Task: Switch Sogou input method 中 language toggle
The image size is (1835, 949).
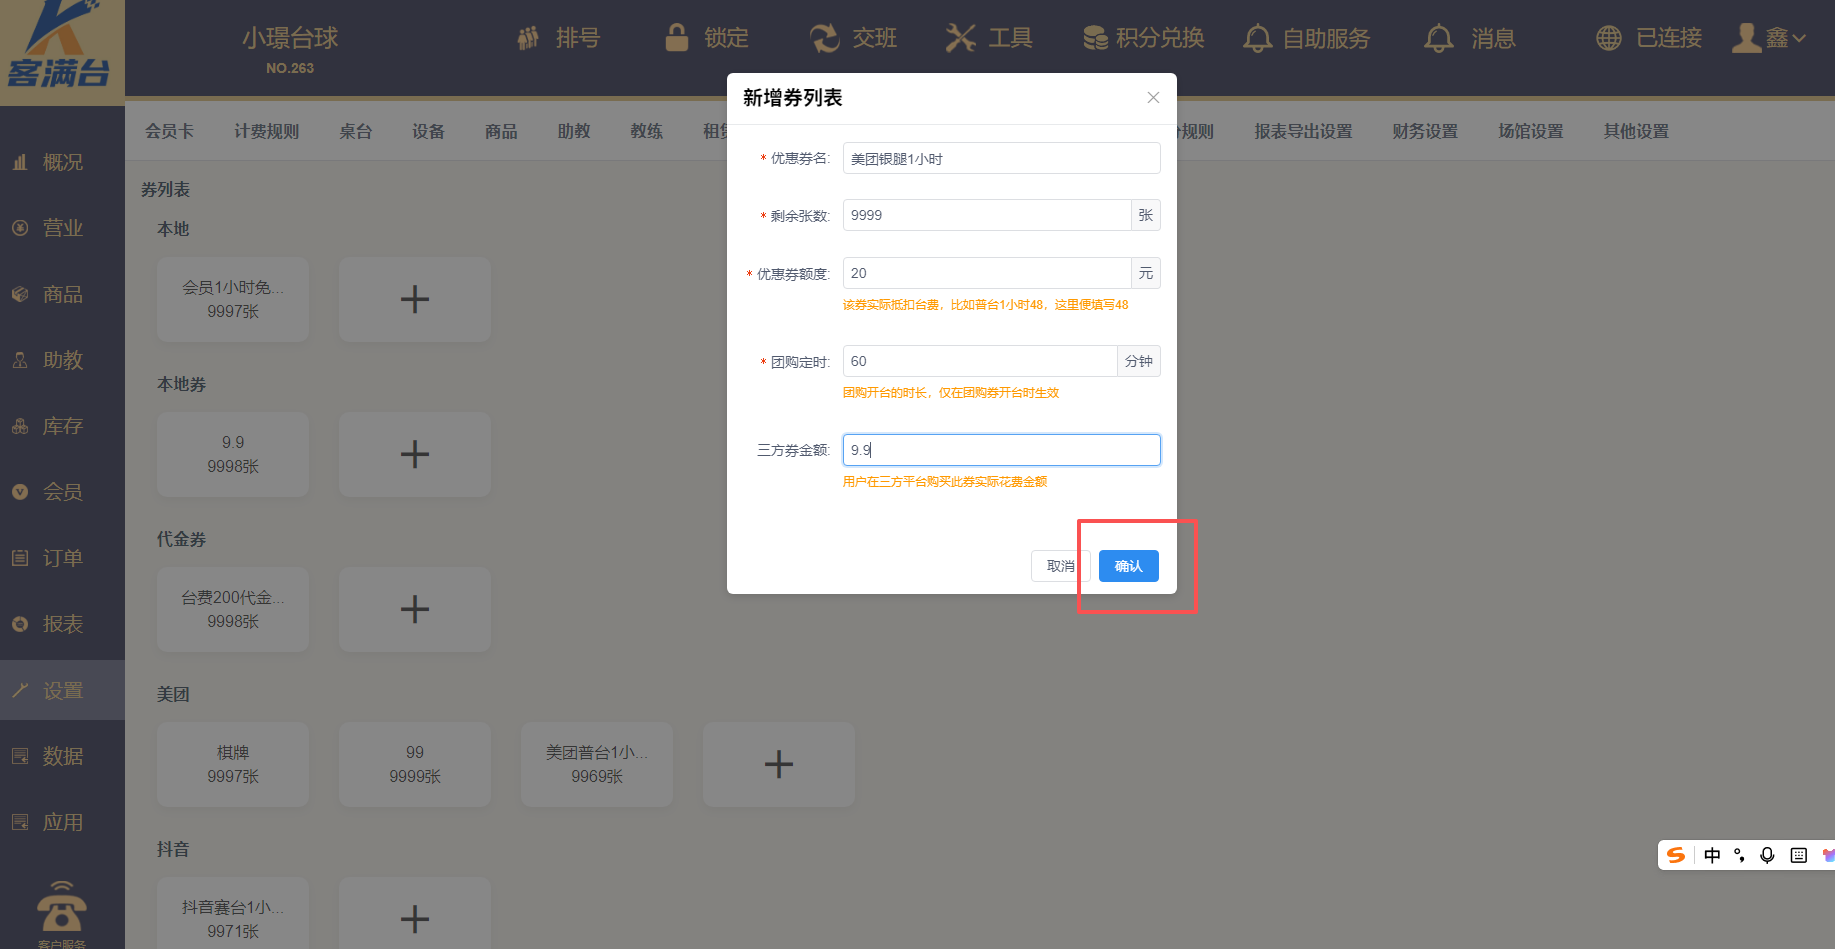Action: pyautogui.click(x=1712, y=855)
